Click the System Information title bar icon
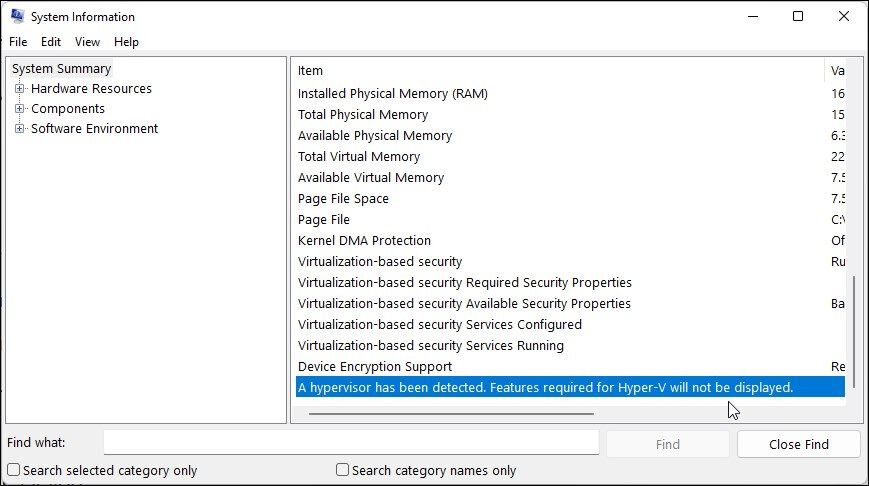The width and height of the screenshot is (869, 486). coord(17,16)
